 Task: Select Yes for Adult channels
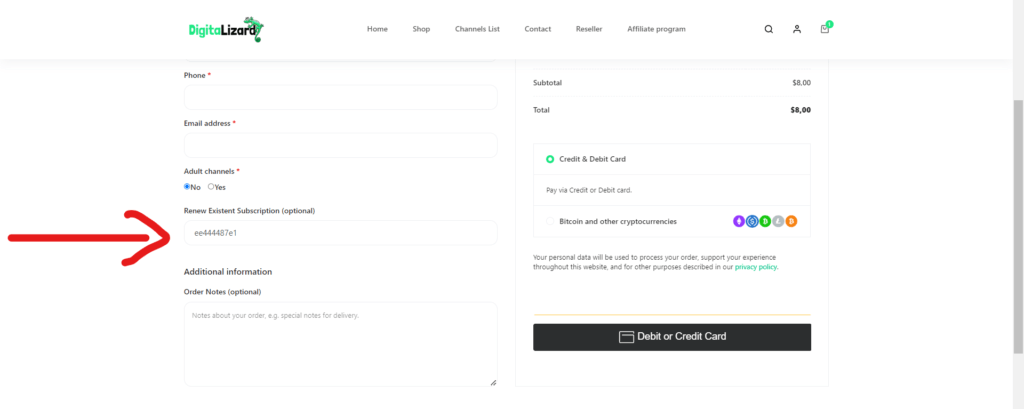coord(211,187)
